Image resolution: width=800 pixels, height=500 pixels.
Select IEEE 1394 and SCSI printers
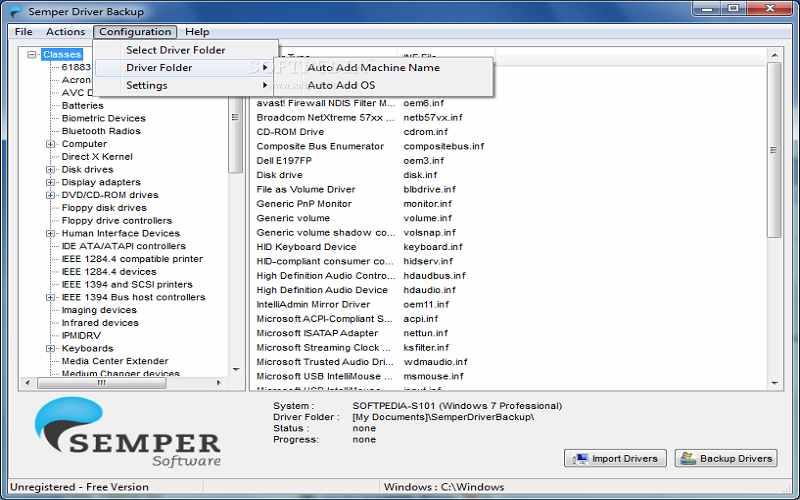[x=127, y=284]
